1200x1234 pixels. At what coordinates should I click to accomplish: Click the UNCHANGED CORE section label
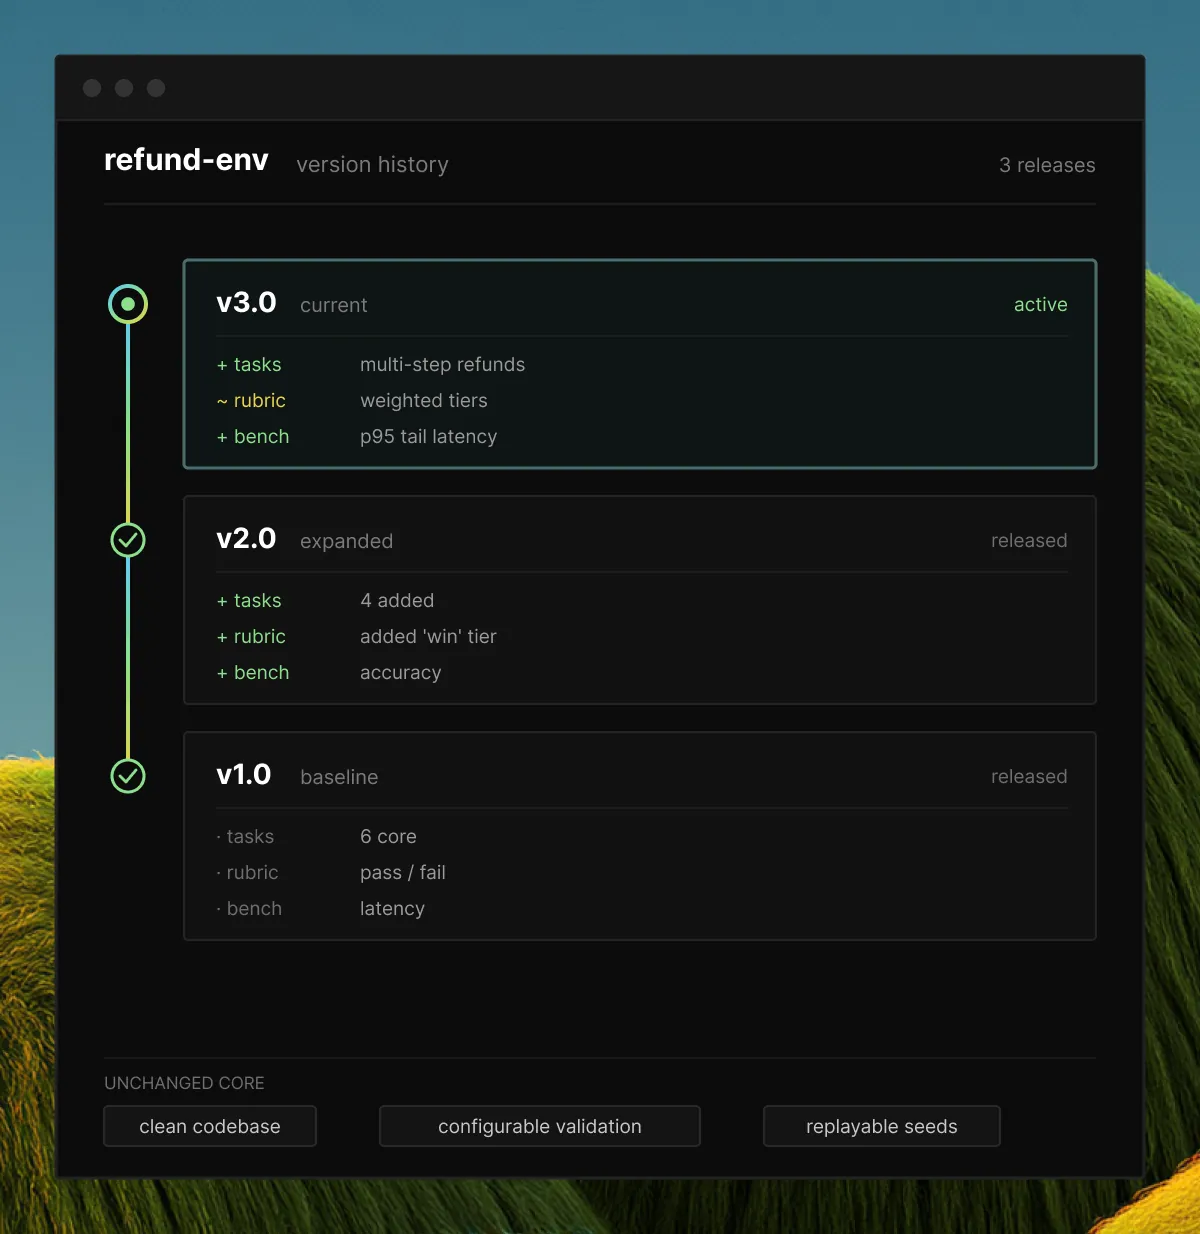click(x=184, y=1083)
